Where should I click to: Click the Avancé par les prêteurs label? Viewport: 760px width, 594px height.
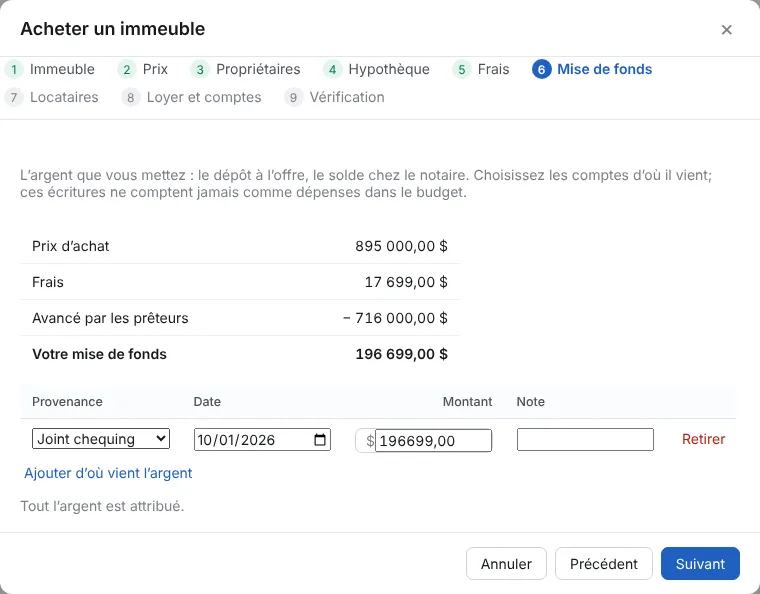coord(110,318)
